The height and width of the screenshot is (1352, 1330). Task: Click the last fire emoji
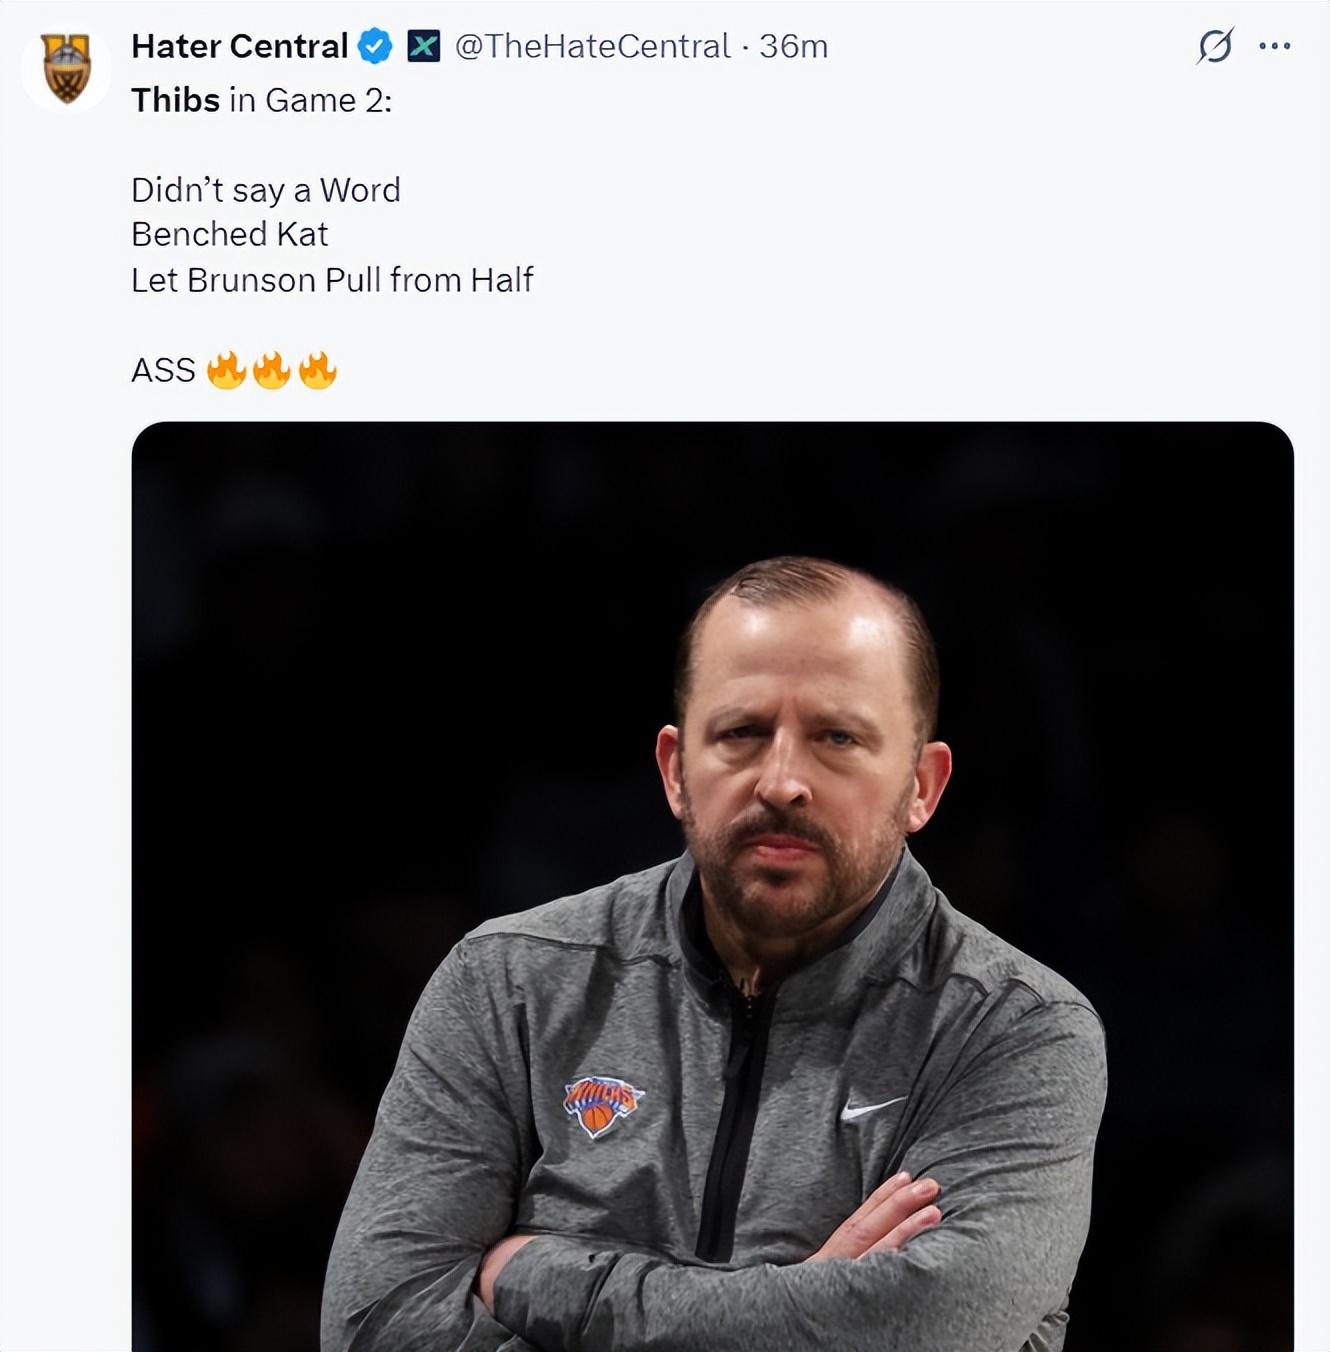click(x=317, y=370)
